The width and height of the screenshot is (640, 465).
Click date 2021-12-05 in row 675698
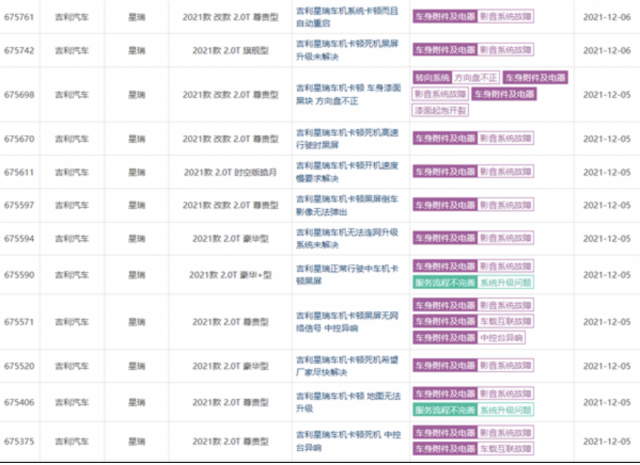tap(607, 94)
